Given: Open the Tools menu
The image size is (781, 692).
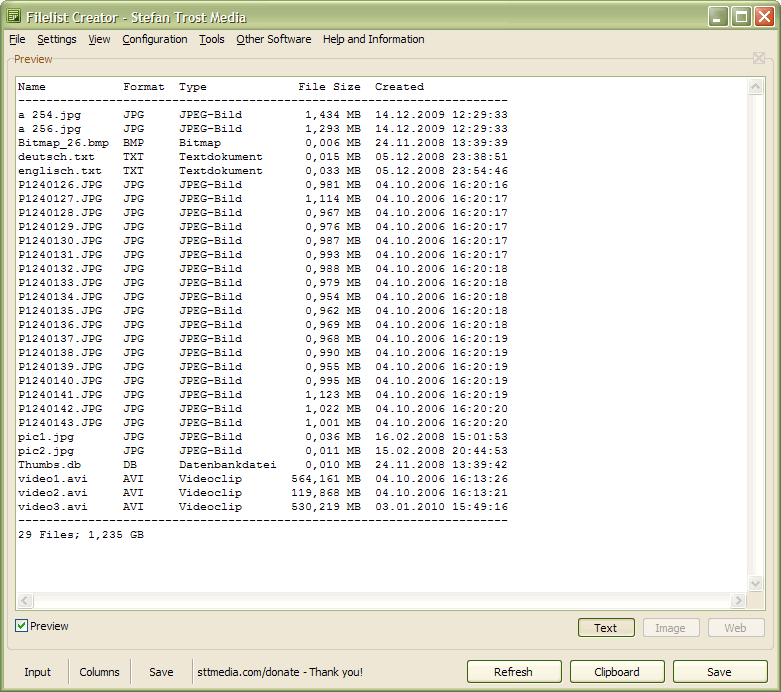Looking at the screenshot, I should [212, 39].
